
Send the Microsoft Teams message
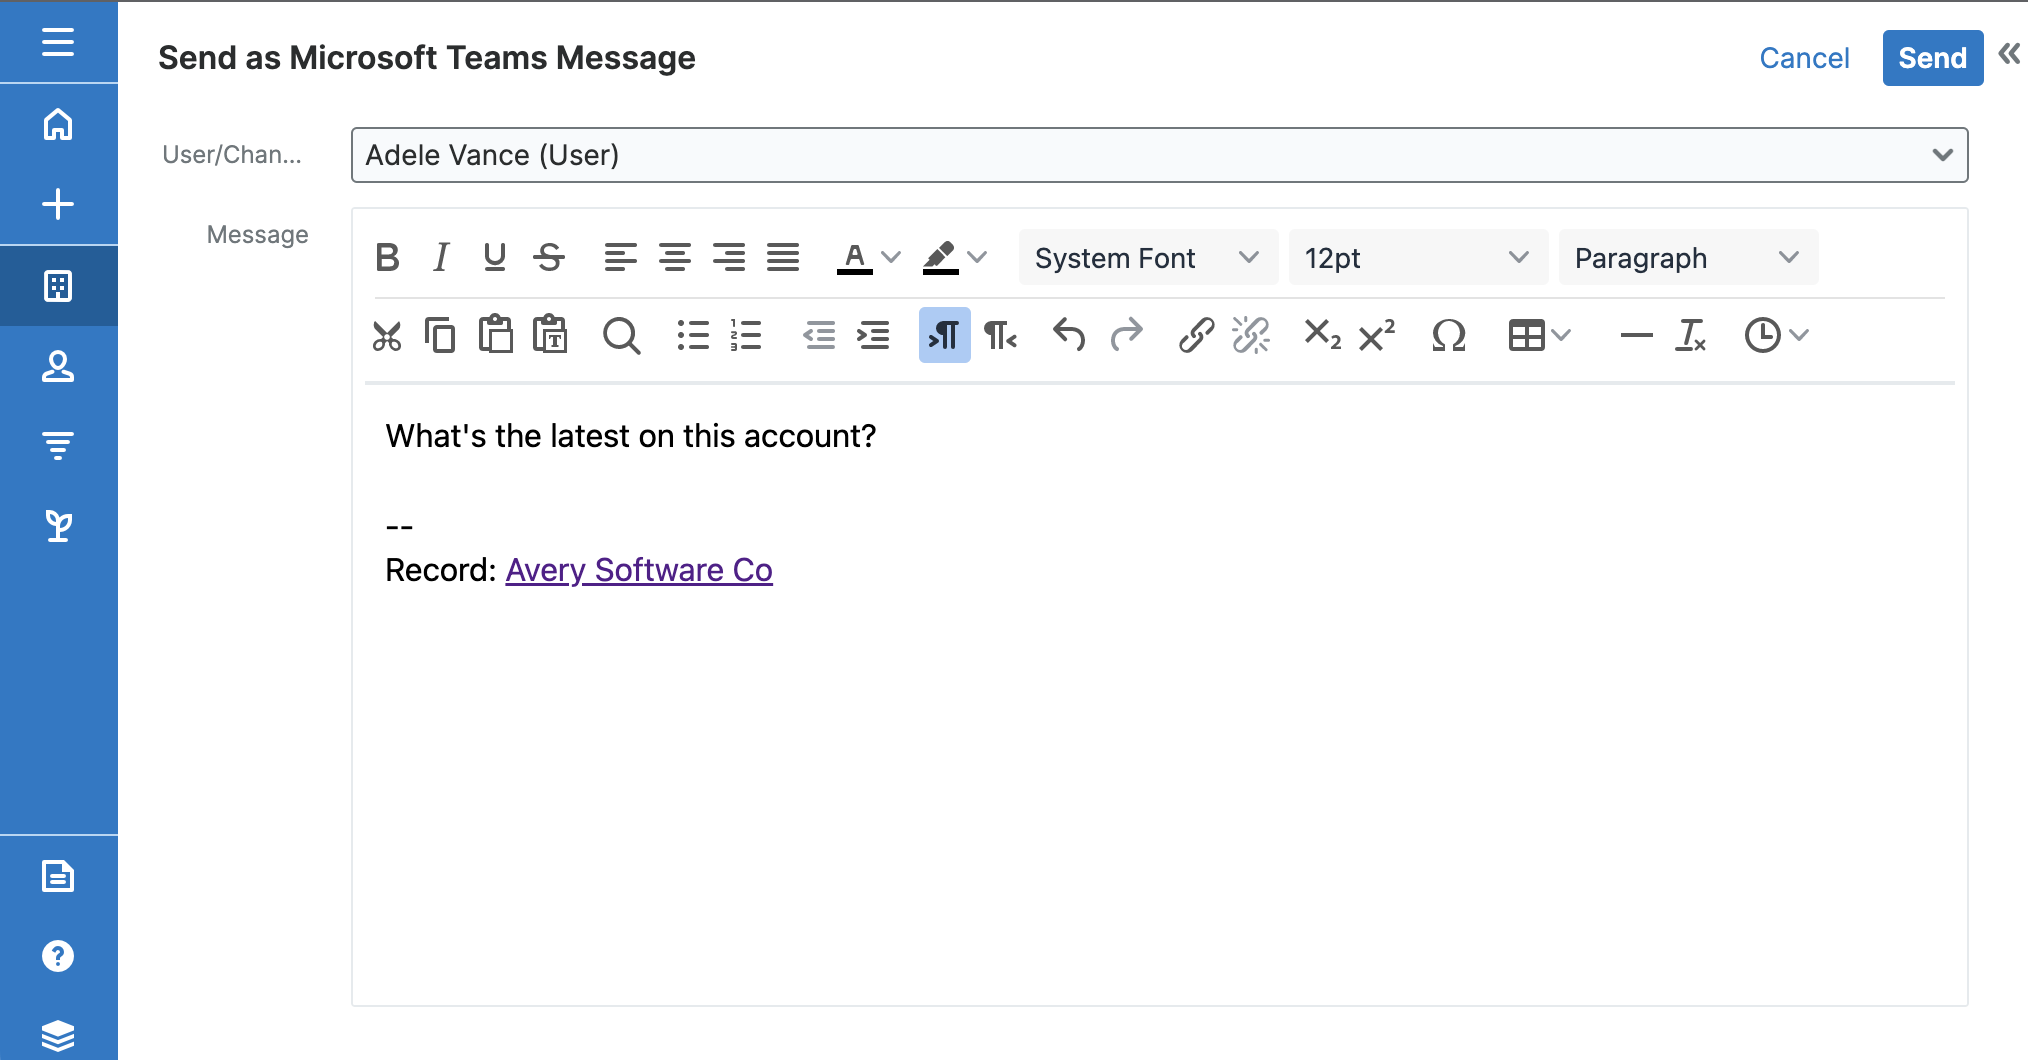[x=1931, y=57]
